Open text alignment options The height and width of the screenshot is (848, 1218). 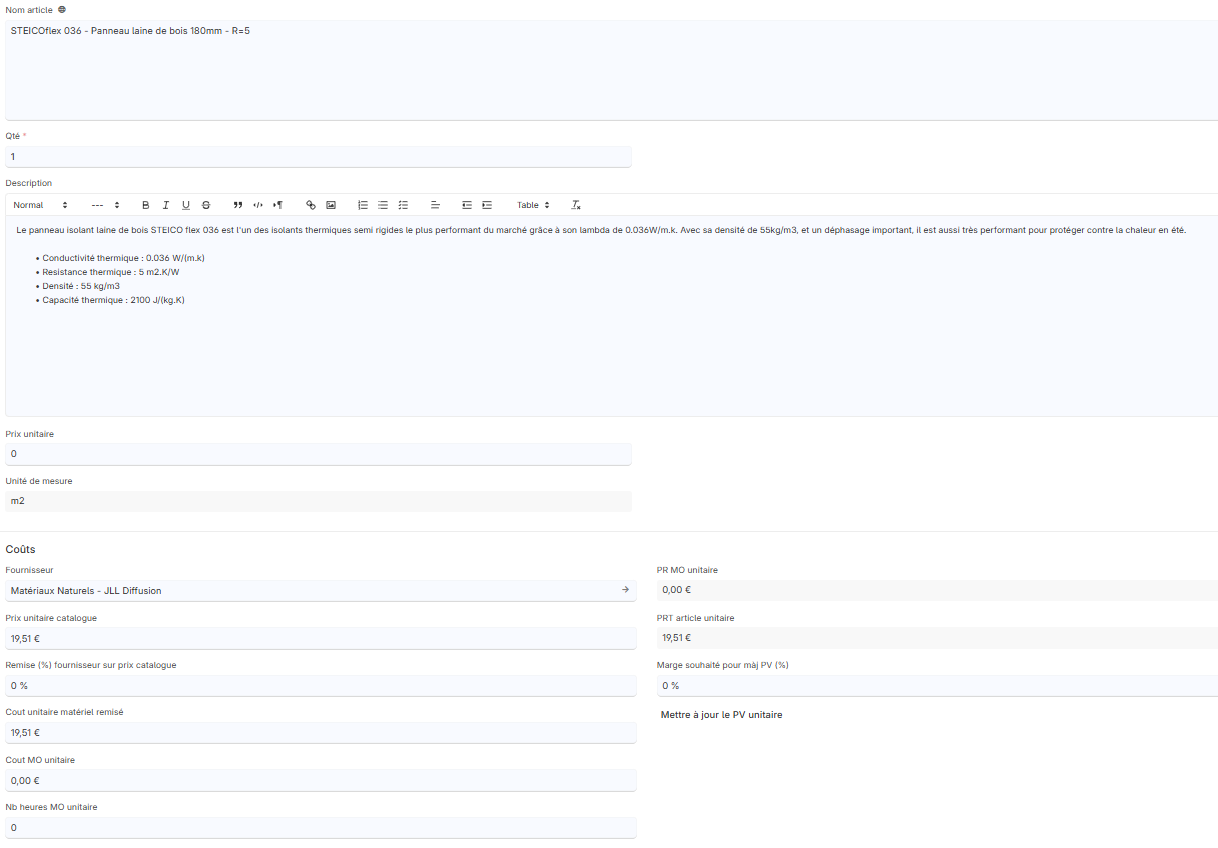(x=435, y=205)
